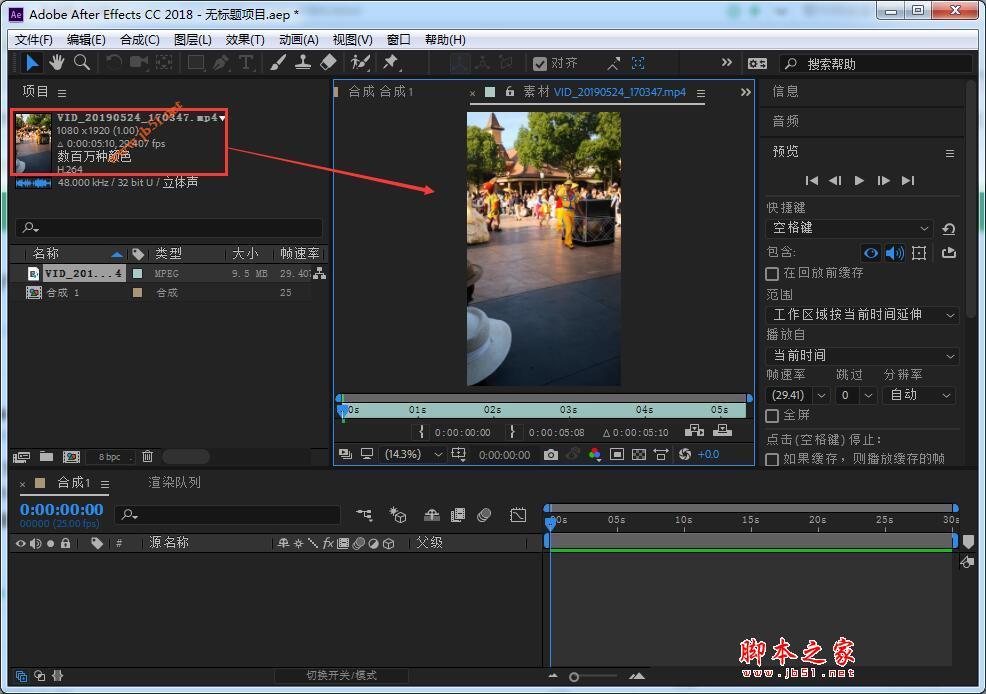Select the Type text tool
The image size is (986, 694).
click(x=246, y=62)
